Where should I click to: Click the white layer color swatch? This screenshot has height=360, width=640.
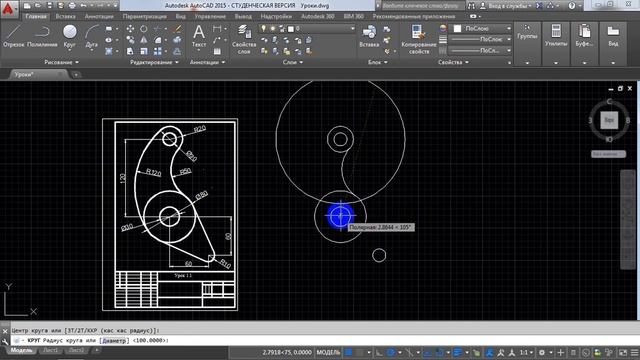(x=291, y=29)
